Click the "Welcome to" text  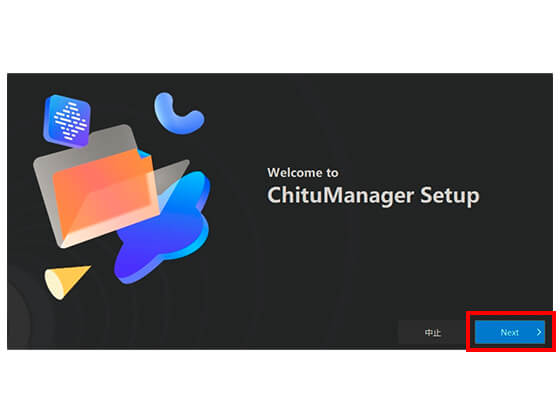302,173
